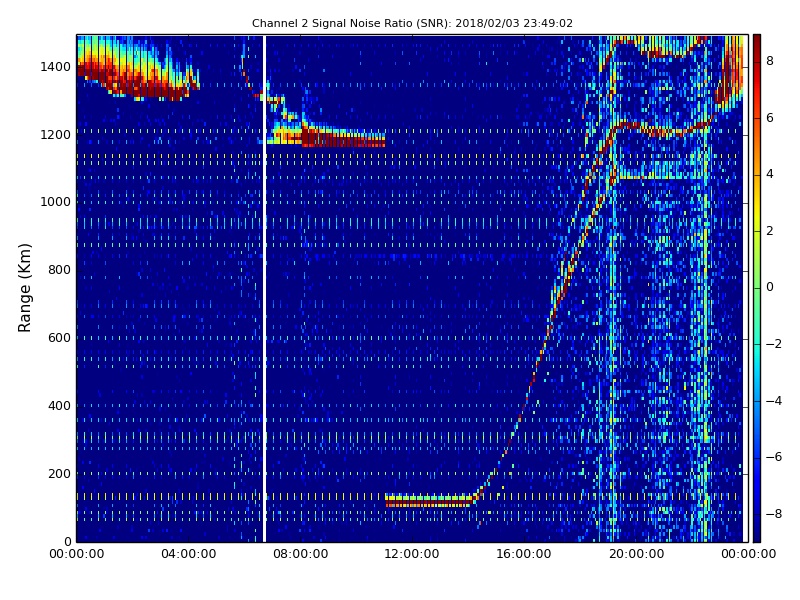Pick the 12:00:00 time axis label
800x600 pixels.
tap(412, 554)
